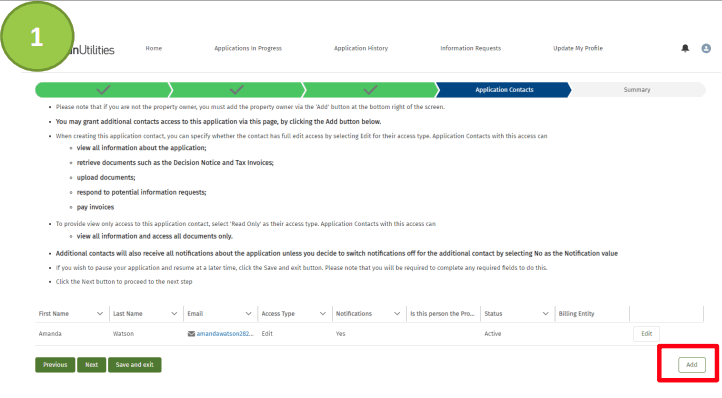Expand the Last Name column chevron
Screen dimensions: 722x398
174,314
